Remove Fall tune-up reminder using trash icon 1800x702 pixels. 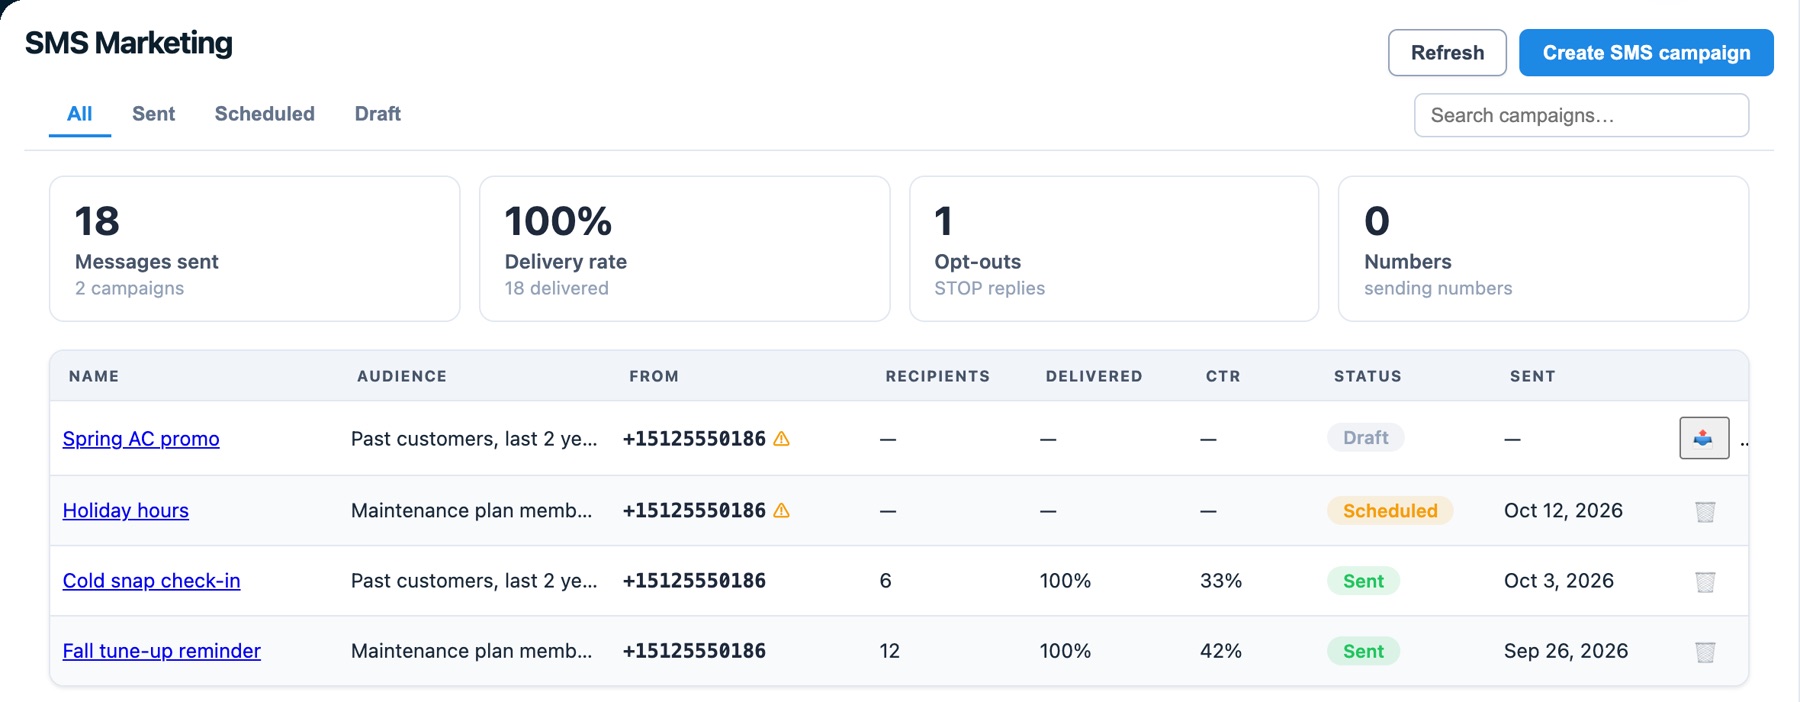click(1705, 652)
